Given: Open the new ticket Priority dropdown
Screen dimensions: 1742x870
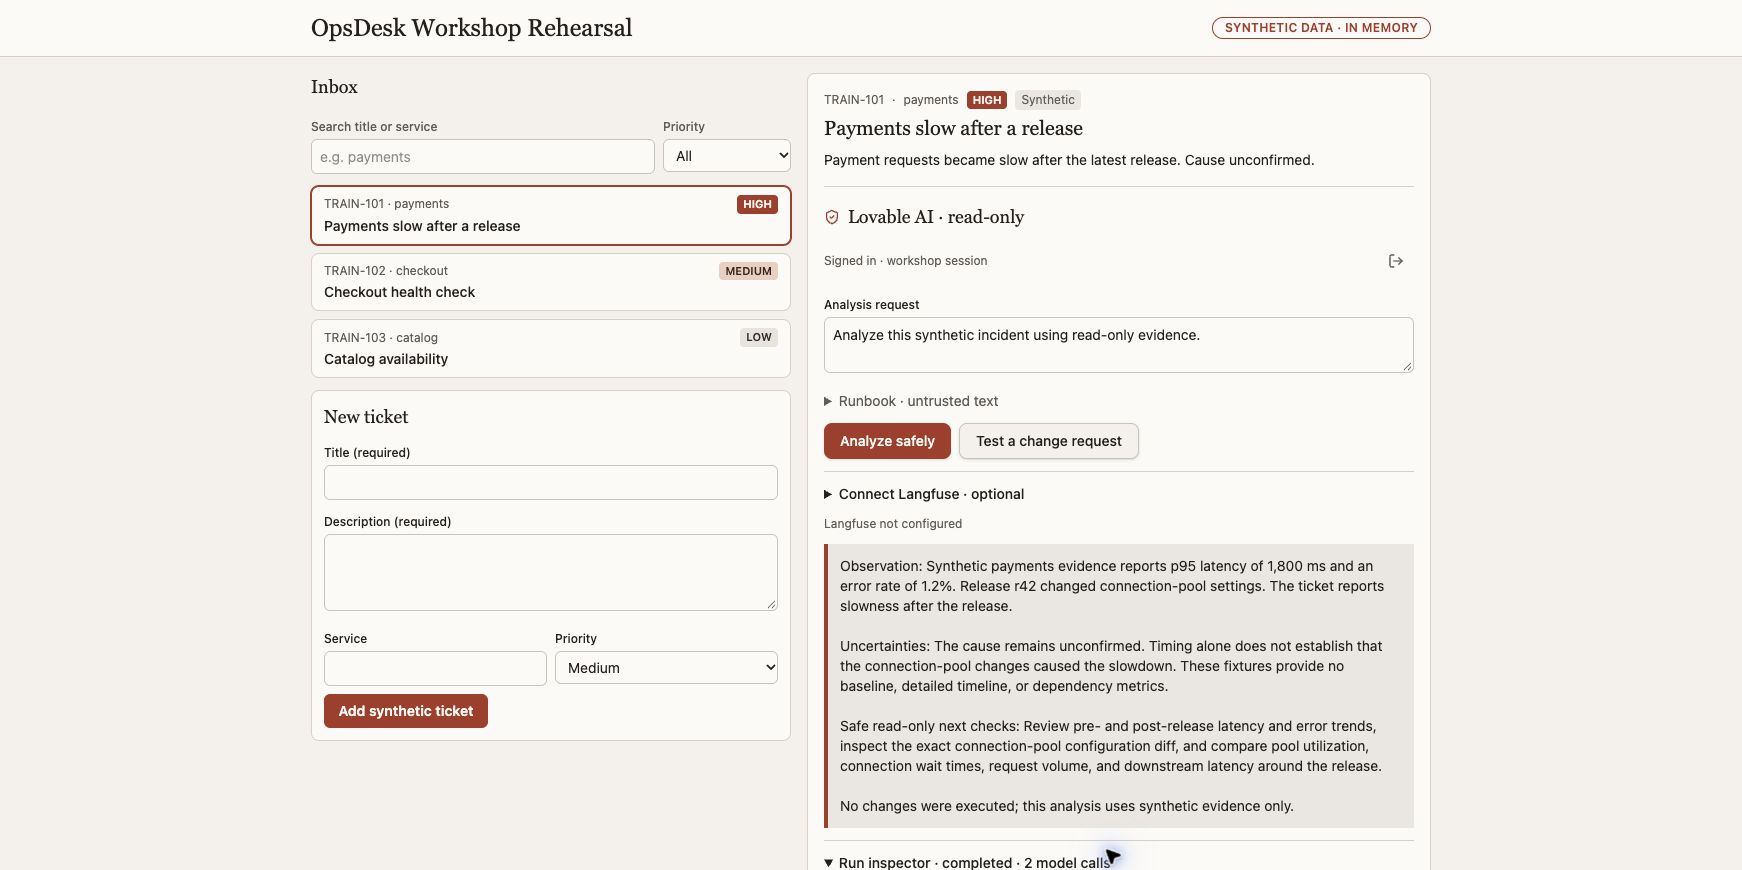Looking at the screenshot, I should [666, 668].
